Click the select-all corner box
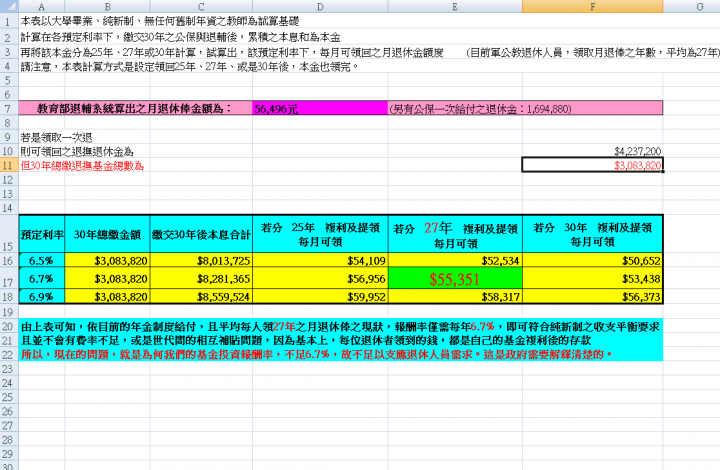Screen dimensions: 720x470 [9, 6]
